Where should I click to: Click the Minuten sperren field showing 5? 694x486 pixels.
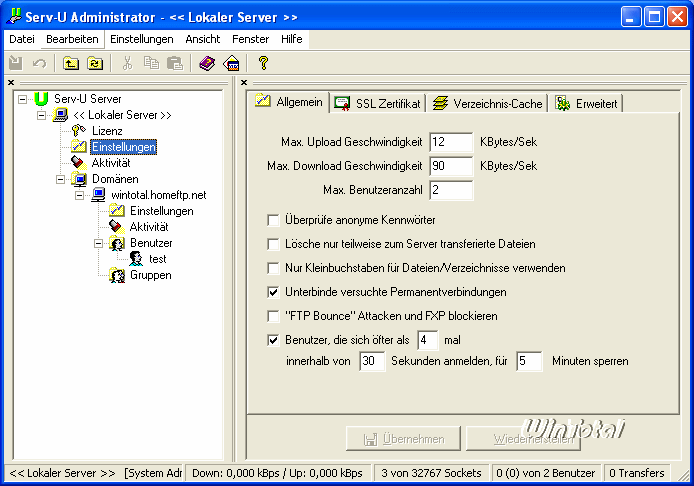click(529, 361)
